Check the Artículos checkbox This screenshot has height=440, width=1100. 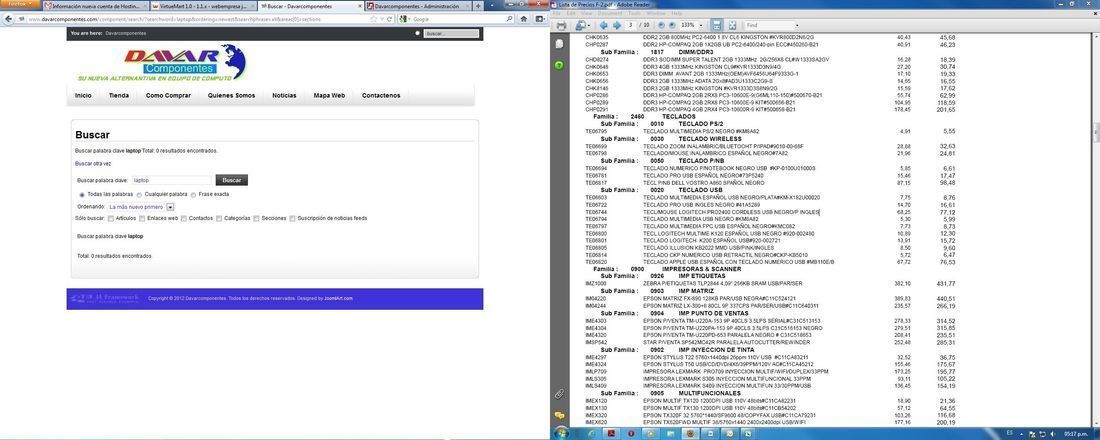112,218
